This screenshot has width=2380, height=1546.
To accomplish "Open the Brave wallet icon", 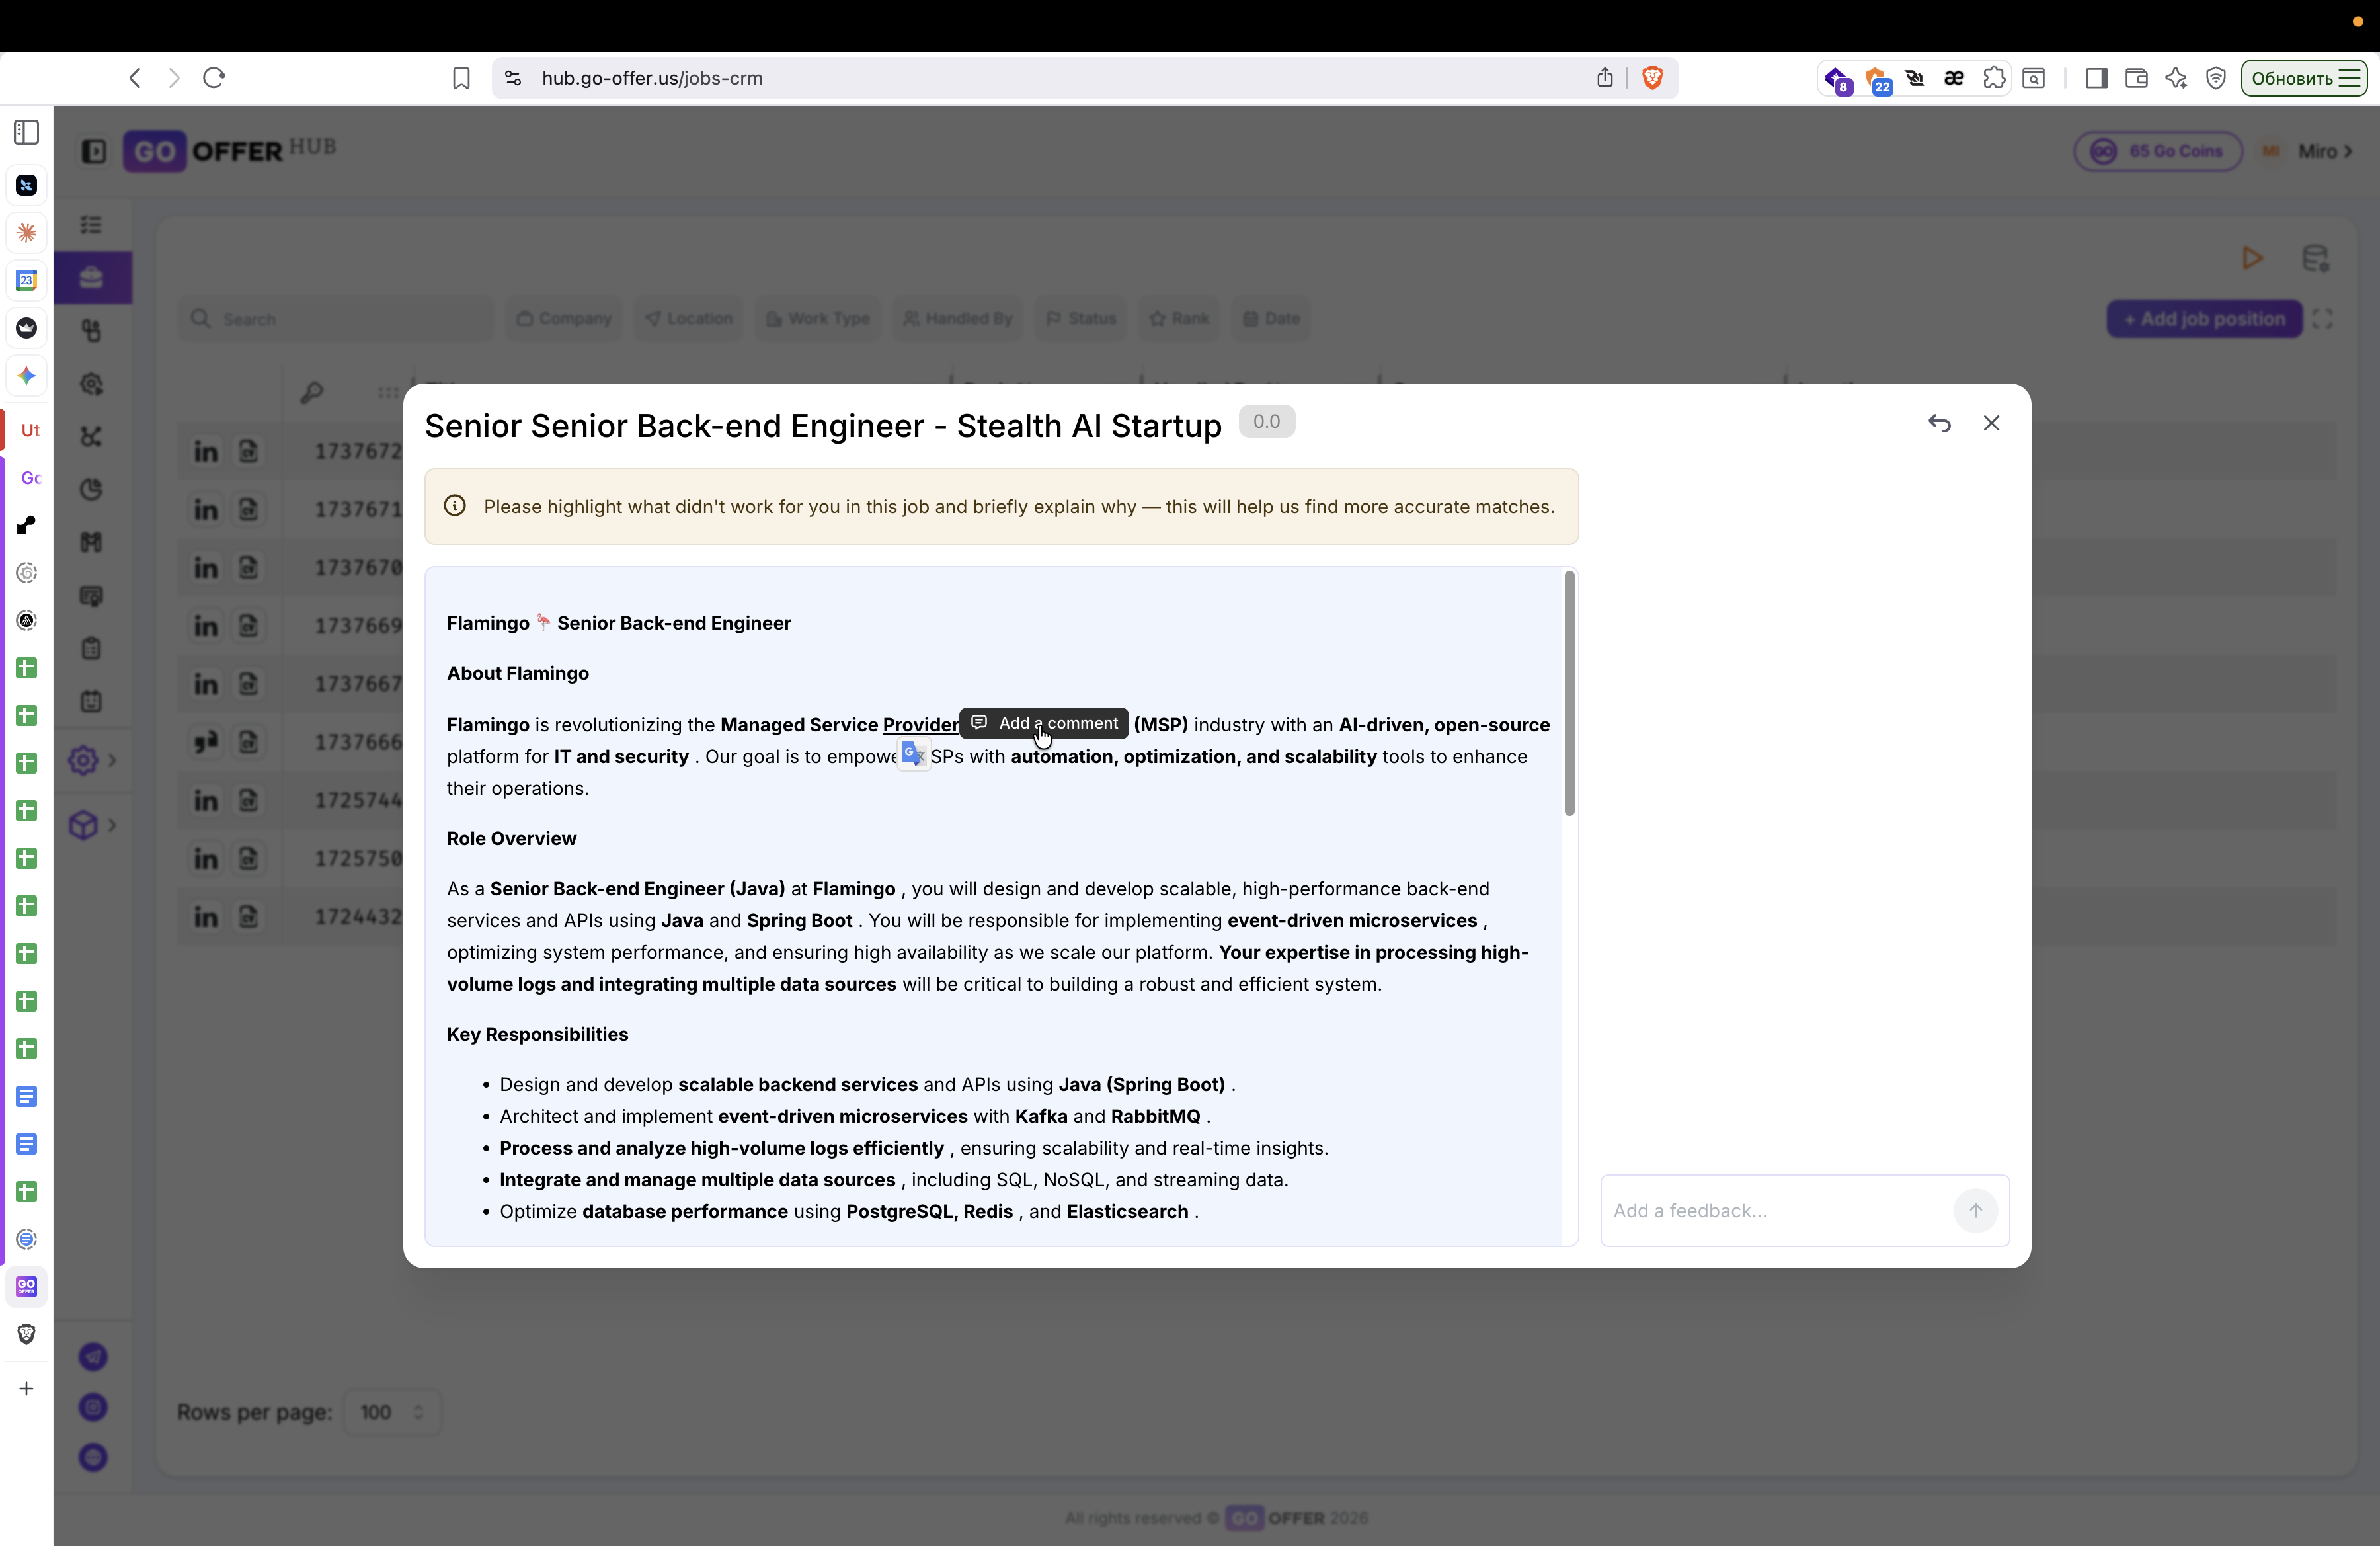I will coord(2136,78).
